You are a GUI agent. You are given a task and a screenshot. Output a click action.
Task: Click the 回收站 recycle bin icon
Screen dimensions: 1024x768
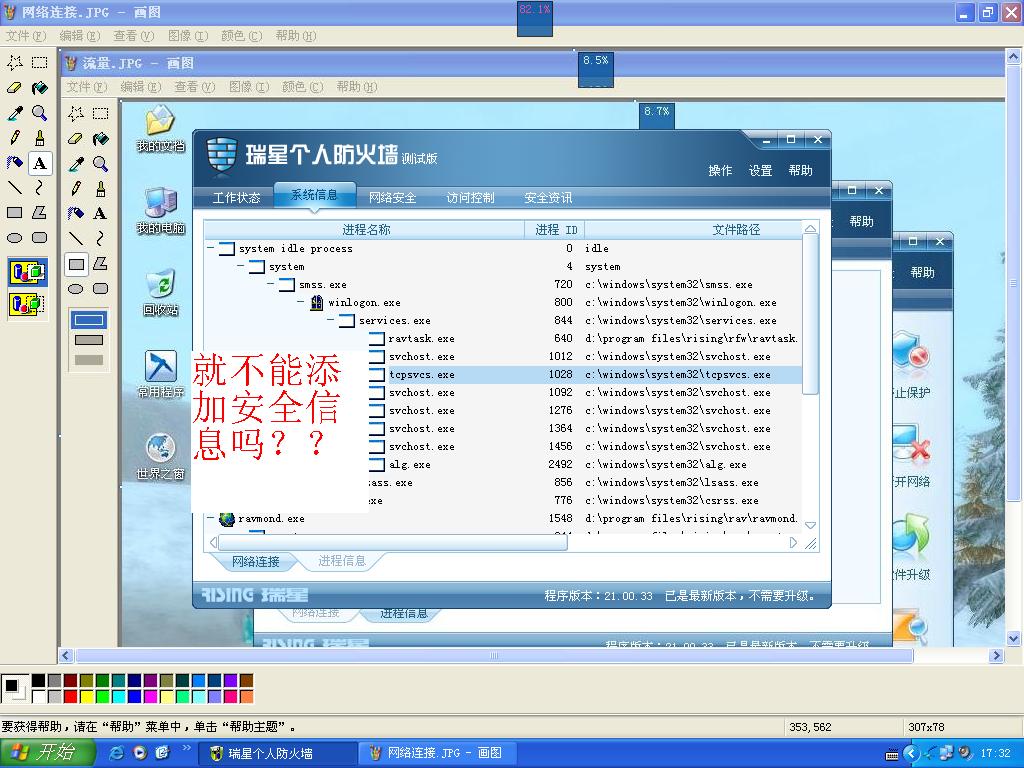tap(161, 293)
